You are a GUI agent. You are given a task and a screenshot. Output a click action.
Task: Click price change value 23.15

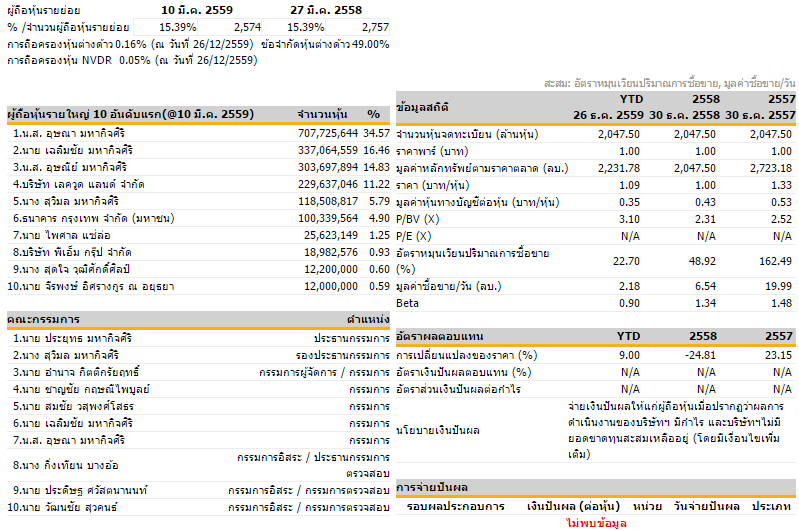778,355
